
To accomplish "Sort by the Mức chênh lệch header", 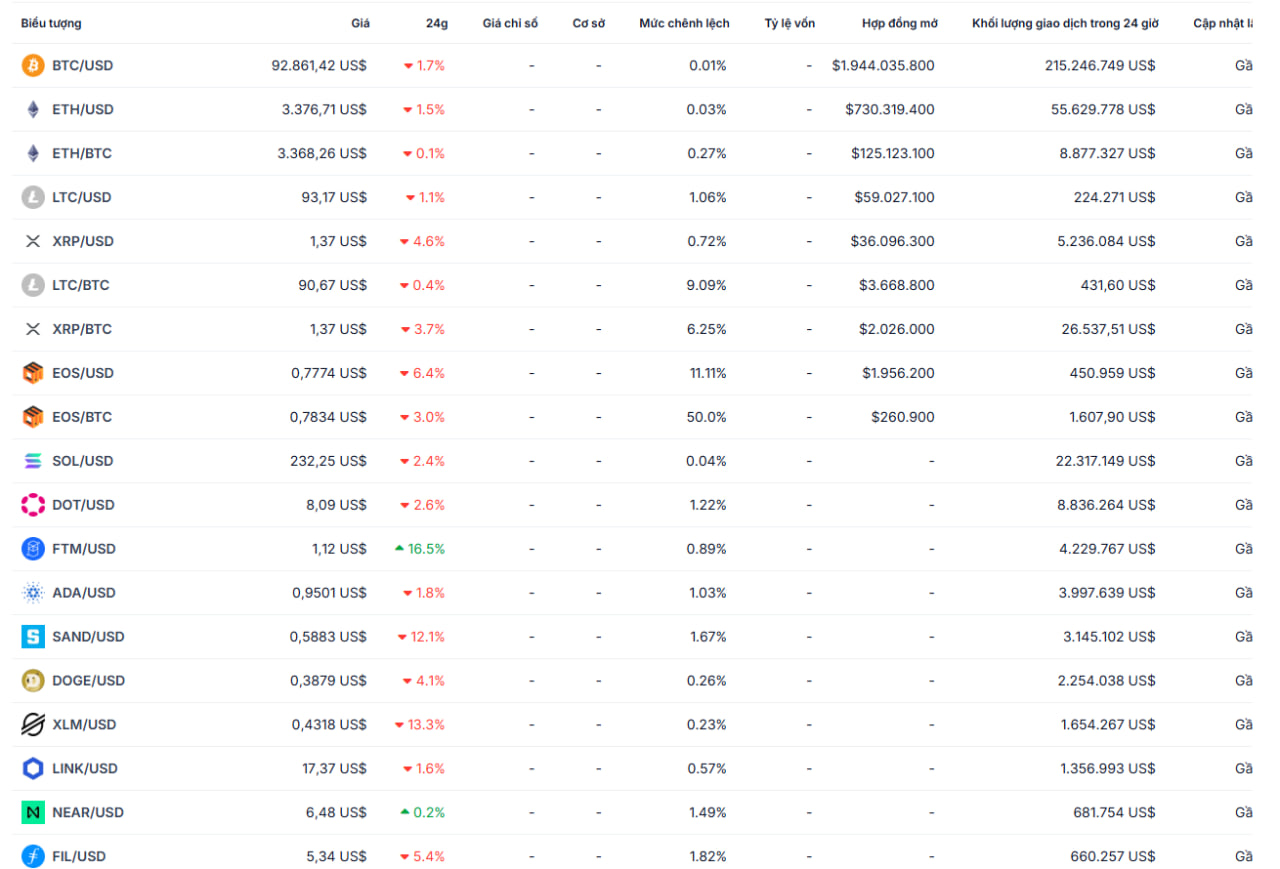I will click(x=685, y=23).
